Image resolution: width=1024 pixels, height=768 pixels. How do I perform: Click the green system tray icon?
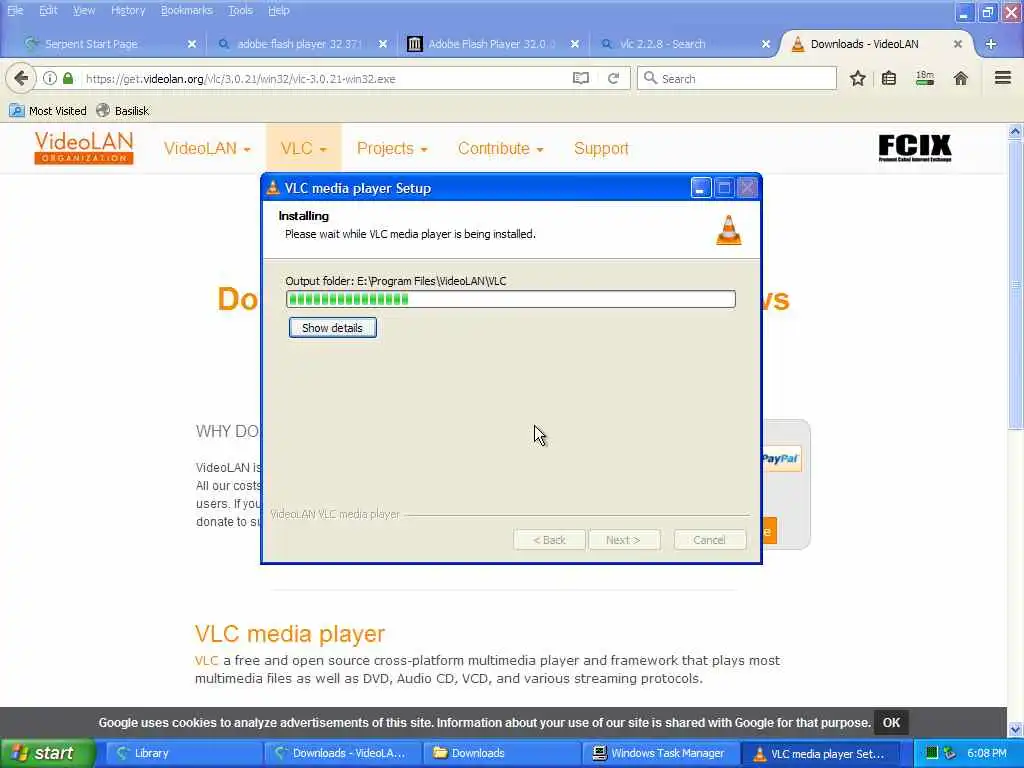pos(932,753)
